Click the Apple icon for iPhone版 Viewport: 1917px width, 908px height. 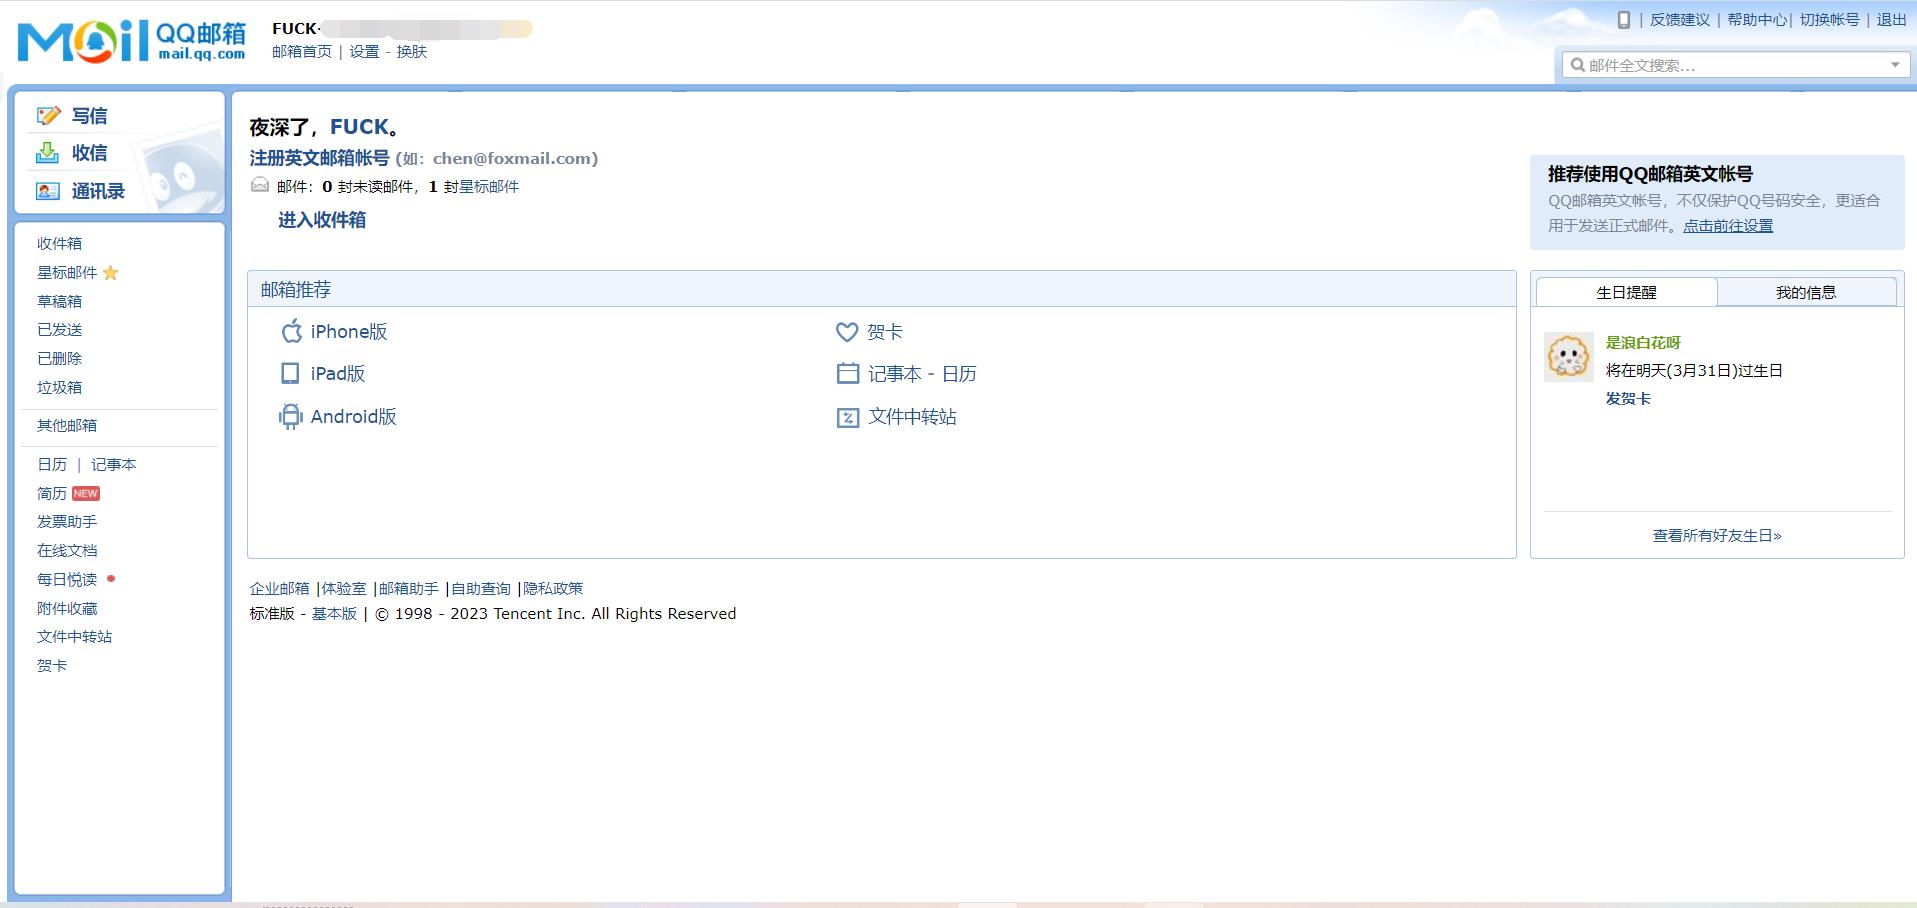(x=291, y=331)
